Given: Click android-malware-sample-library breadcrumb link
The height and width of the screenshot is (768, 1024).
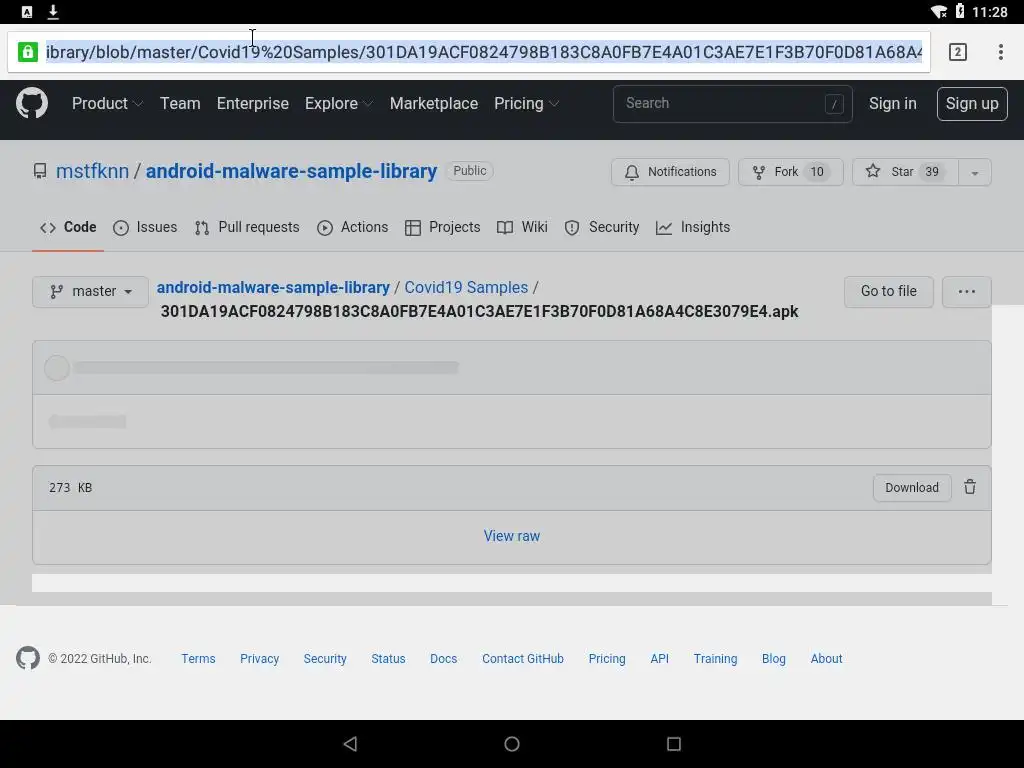Looking at the screenshot, I should click(273, 287).
